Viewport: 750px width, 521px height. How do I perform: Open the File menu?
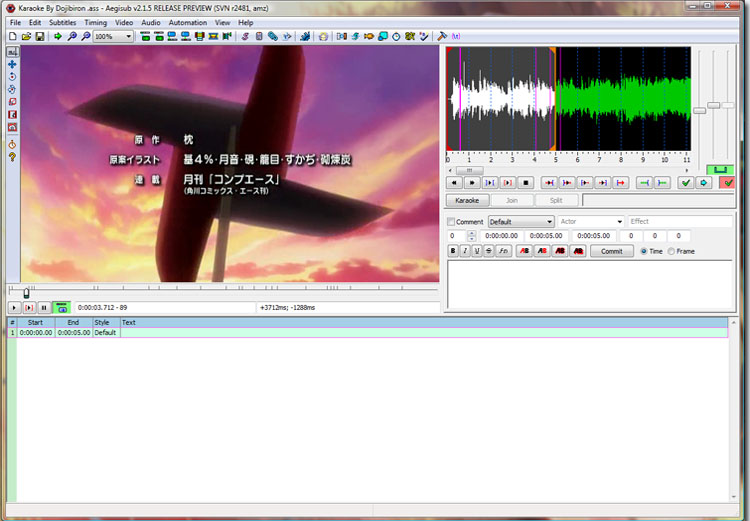coord(15,22)
